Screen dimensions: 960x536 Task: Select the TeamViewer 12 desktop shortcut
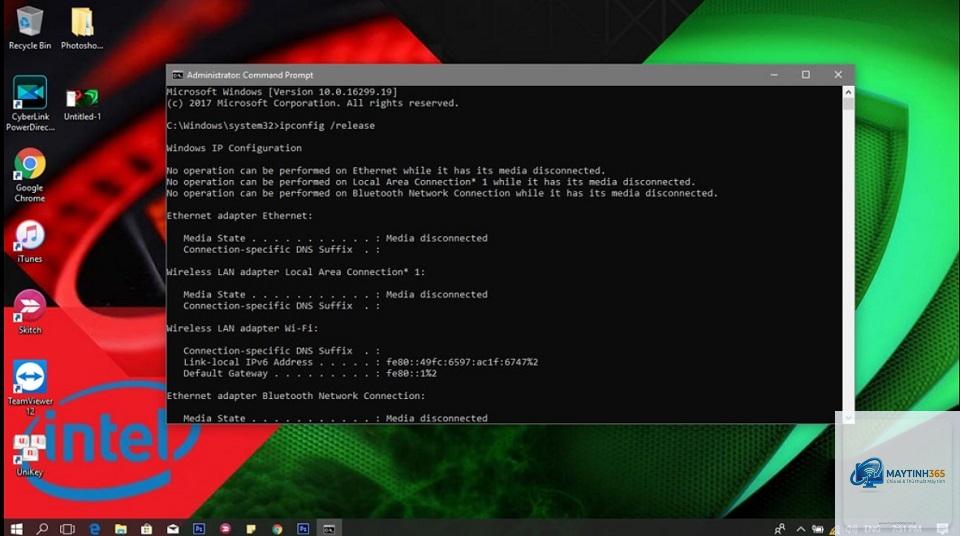tap(30, 387)
